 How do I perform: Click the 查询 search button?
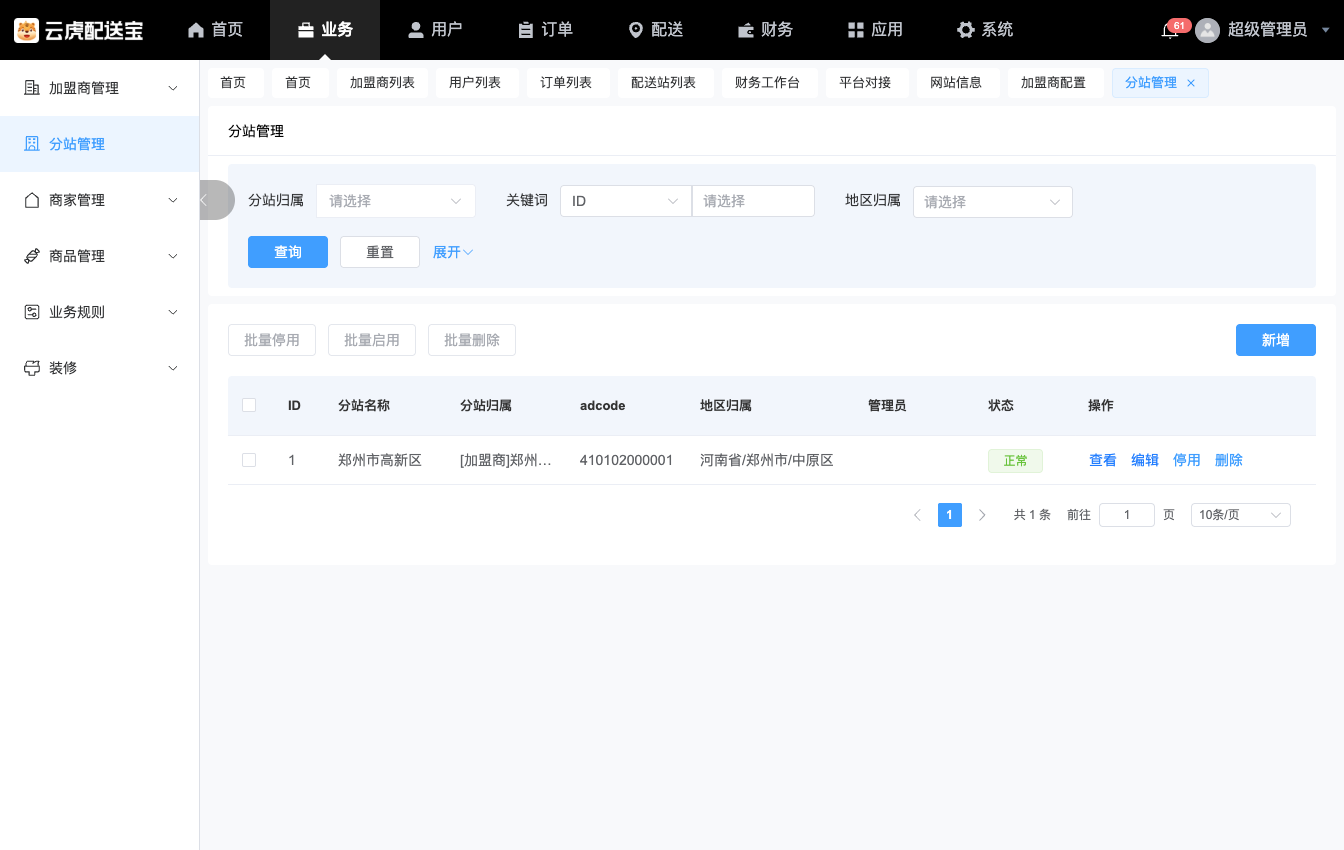[288, 252]
